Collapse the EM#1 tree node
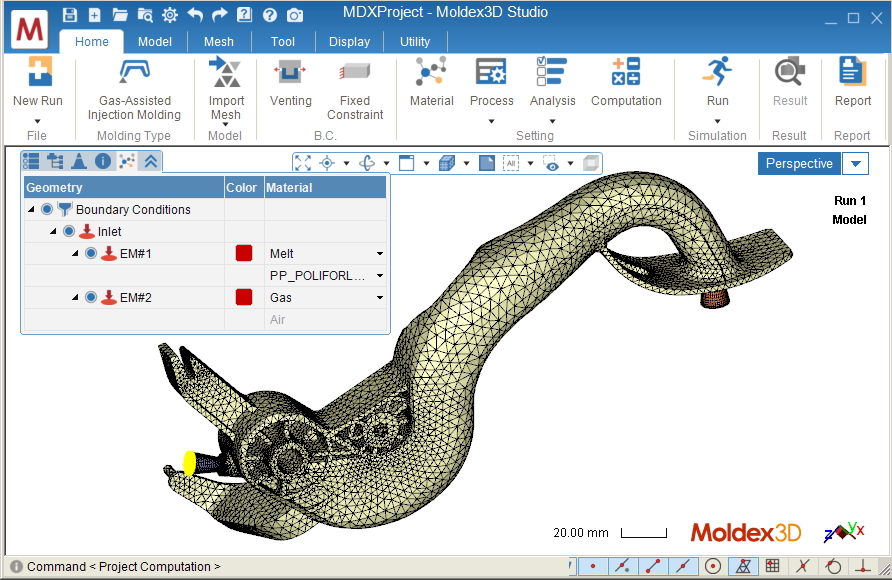892x580 pixels. tap(75, 253)
